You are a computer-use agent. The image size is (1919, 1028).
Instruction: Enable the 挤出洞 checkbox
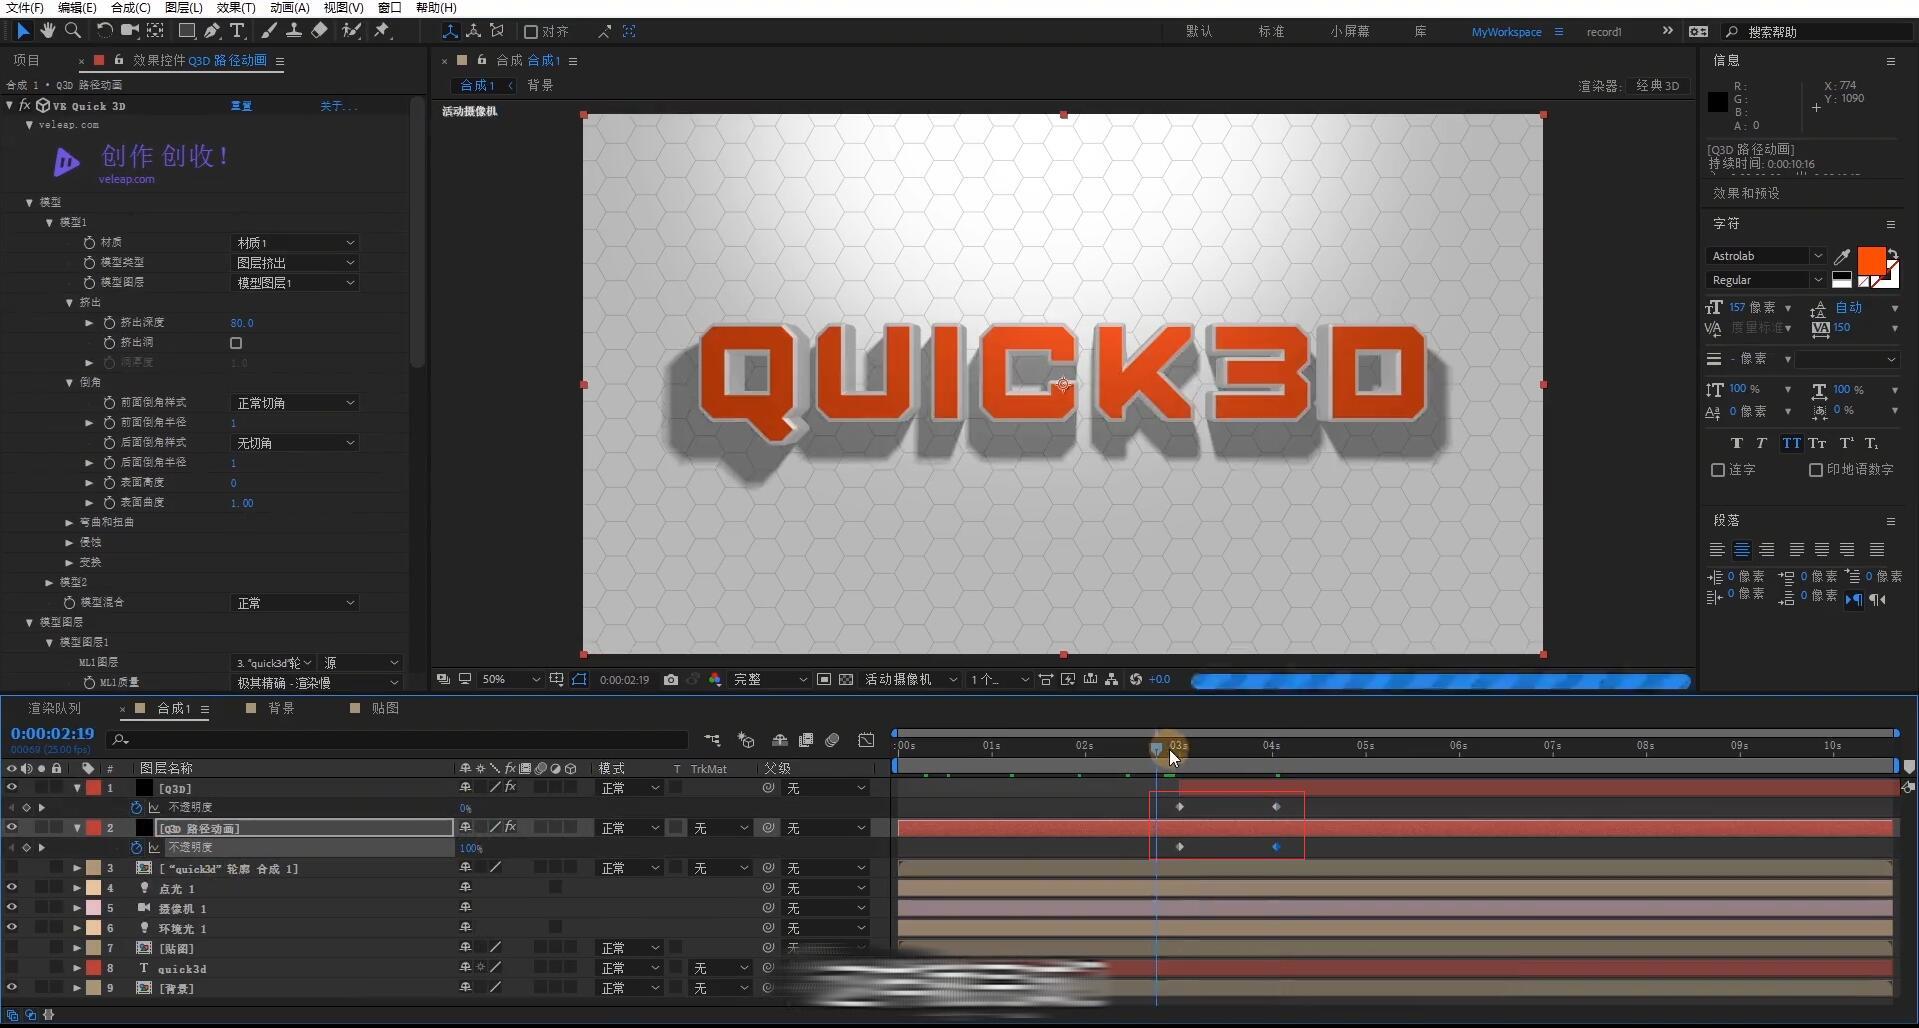point(236,343)
